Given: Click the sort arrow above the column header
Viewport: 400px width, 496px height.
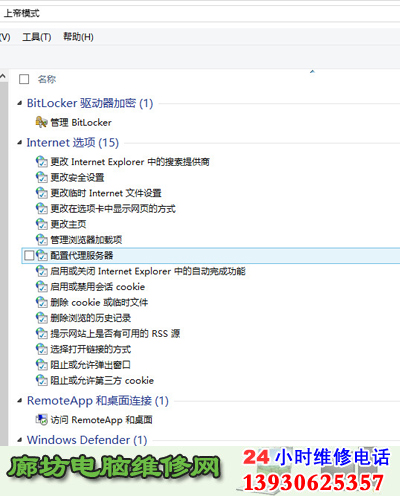Looking at the screenshot, I should [312, 72].
